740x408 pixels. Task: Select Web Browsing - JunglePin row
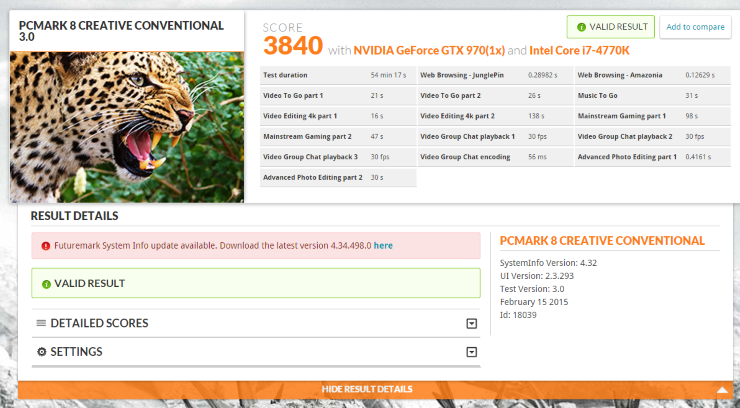pos(496,75)
